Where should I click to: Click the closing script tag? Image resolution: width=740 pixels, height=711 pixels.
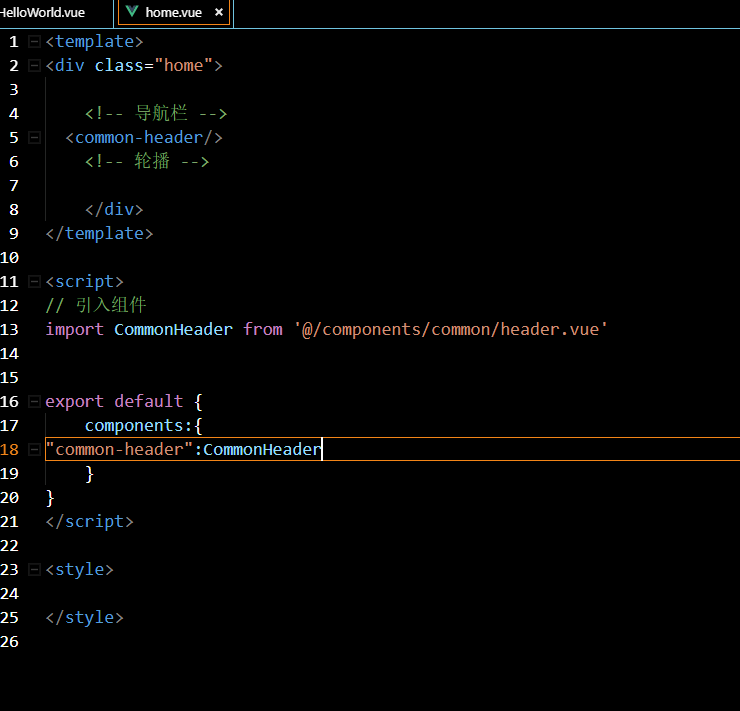(x=90, y=522)
